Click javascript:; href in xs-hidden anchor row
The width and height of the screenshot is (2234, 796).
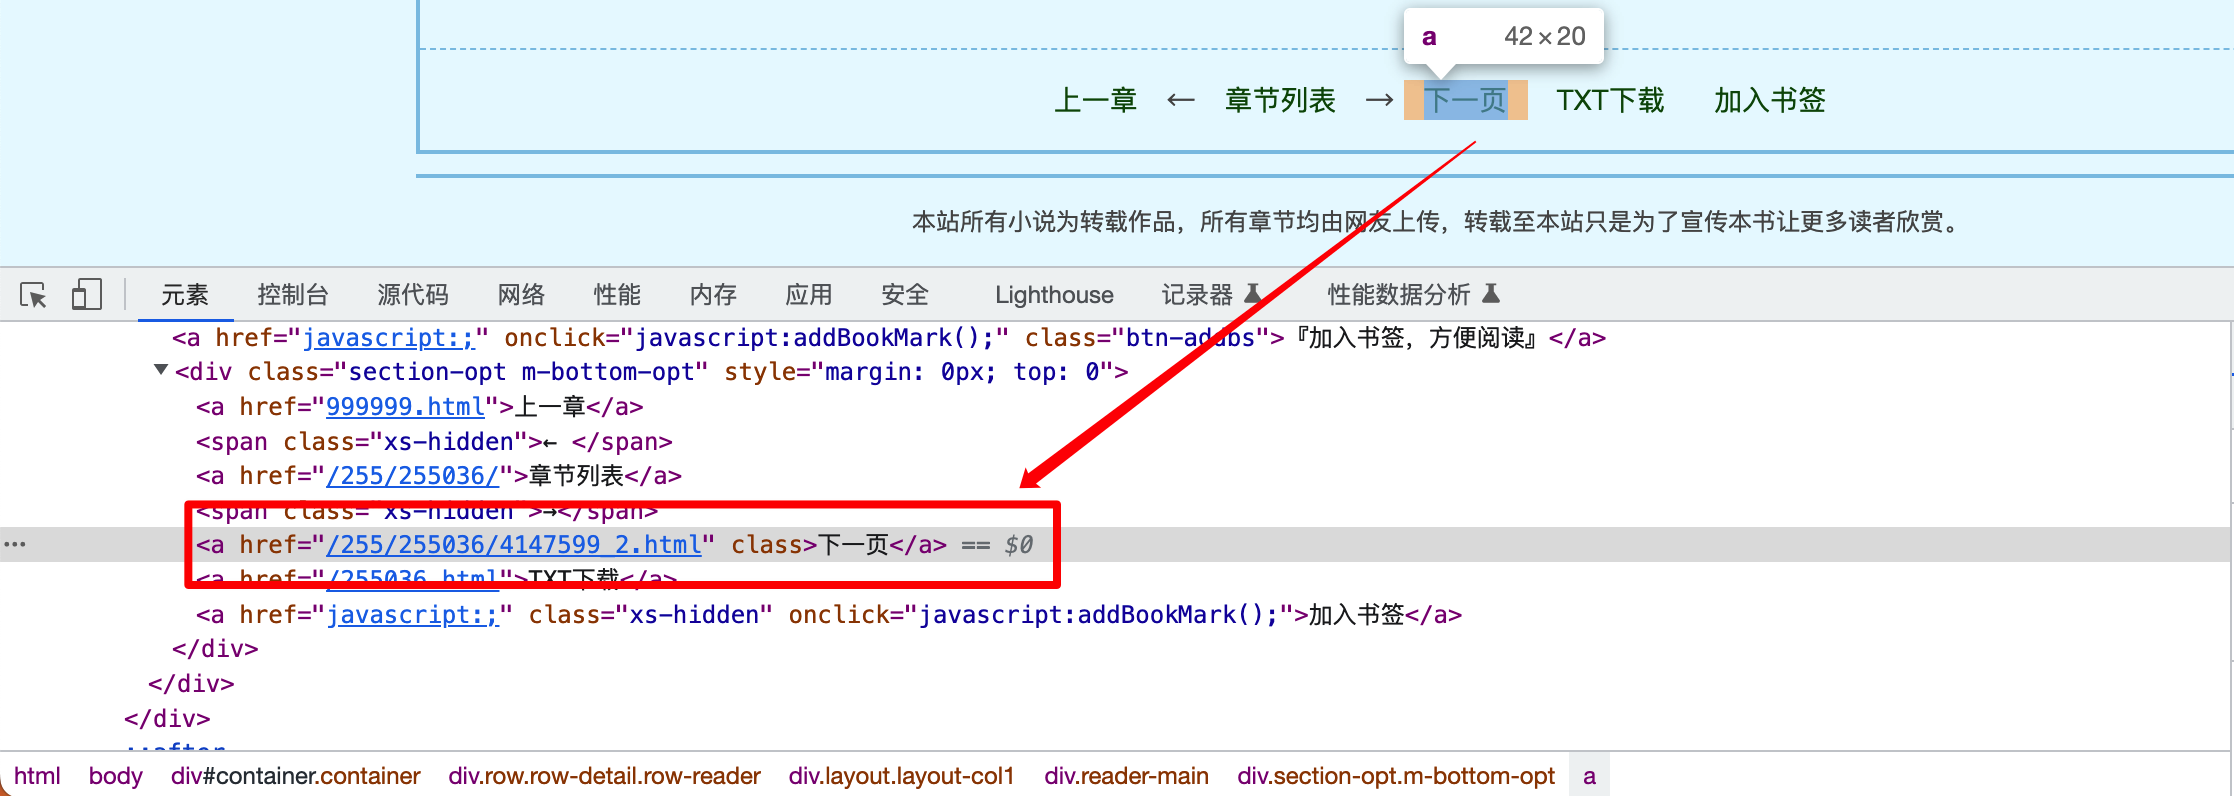click(412, 615)
